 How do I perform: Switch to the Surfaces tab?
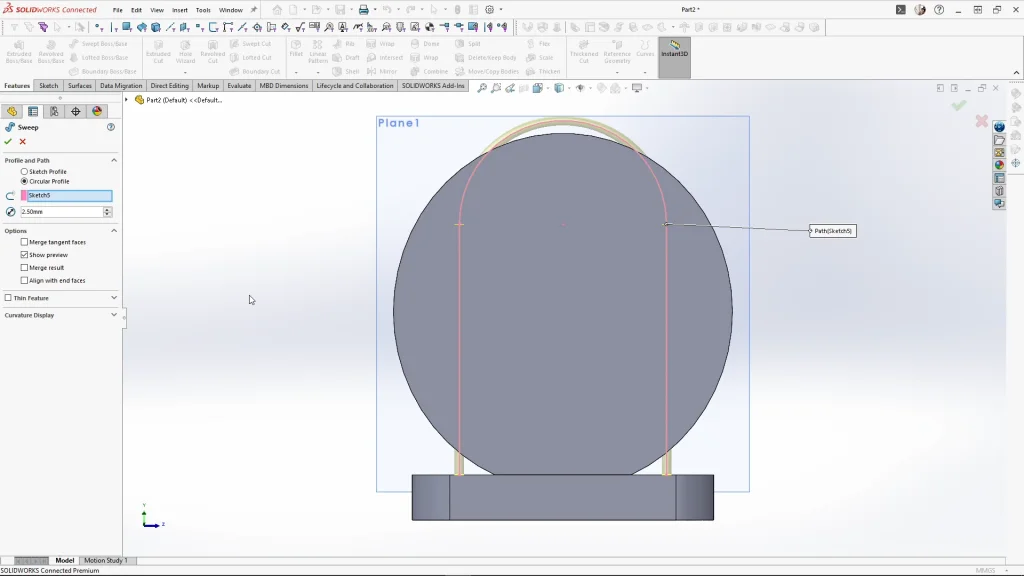[x=80, y=86]
